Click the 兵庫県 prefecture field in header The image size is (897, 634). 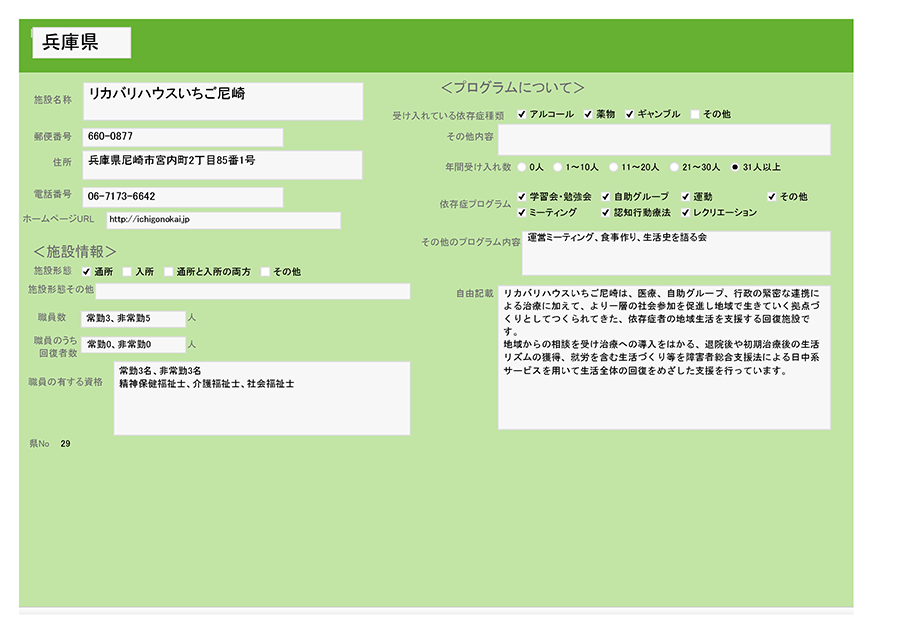click(82, 43)
